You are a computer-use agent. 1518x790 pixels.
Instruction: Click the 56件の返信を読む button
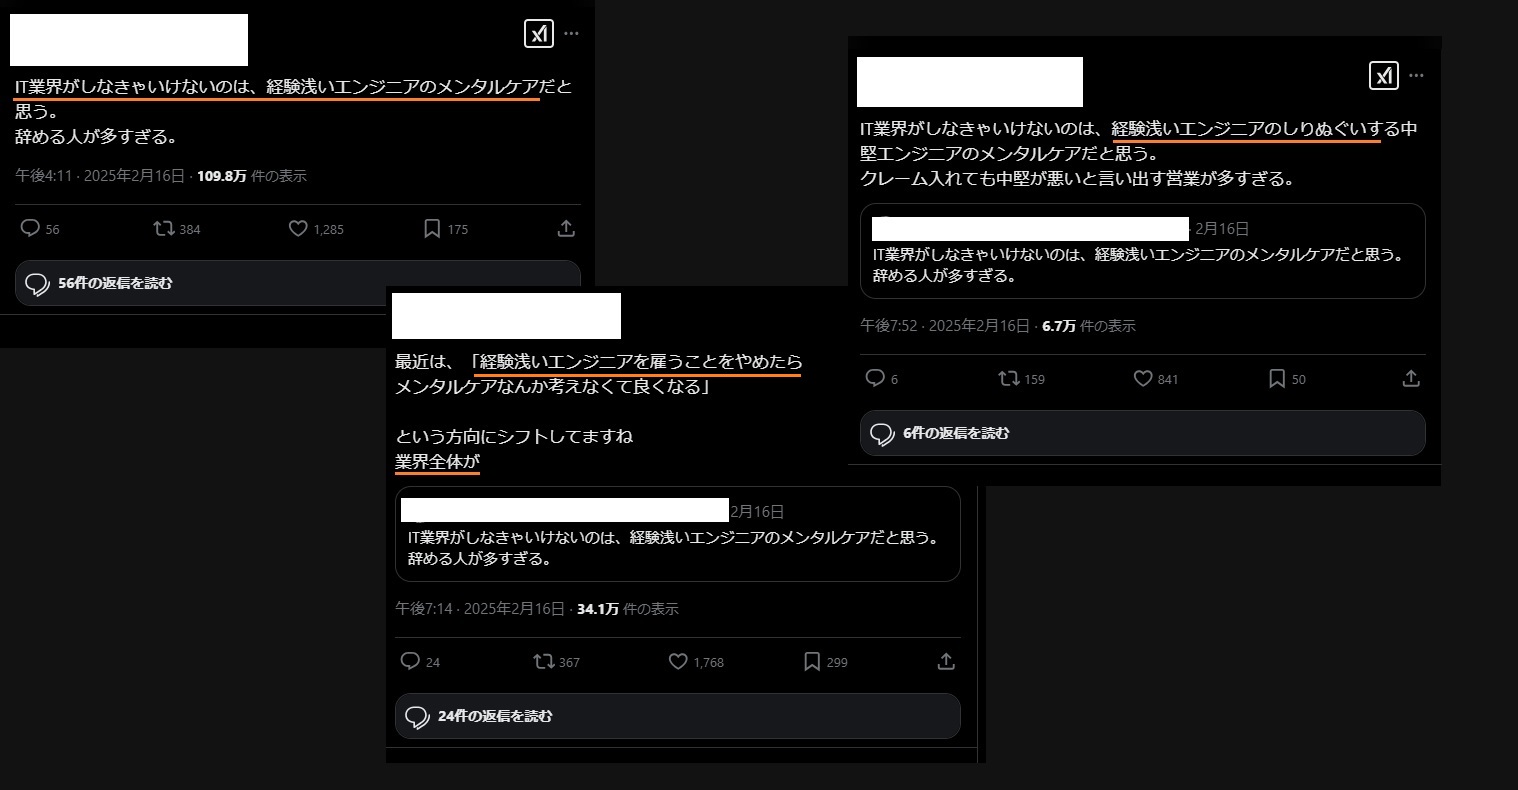[x=298, y=283]
